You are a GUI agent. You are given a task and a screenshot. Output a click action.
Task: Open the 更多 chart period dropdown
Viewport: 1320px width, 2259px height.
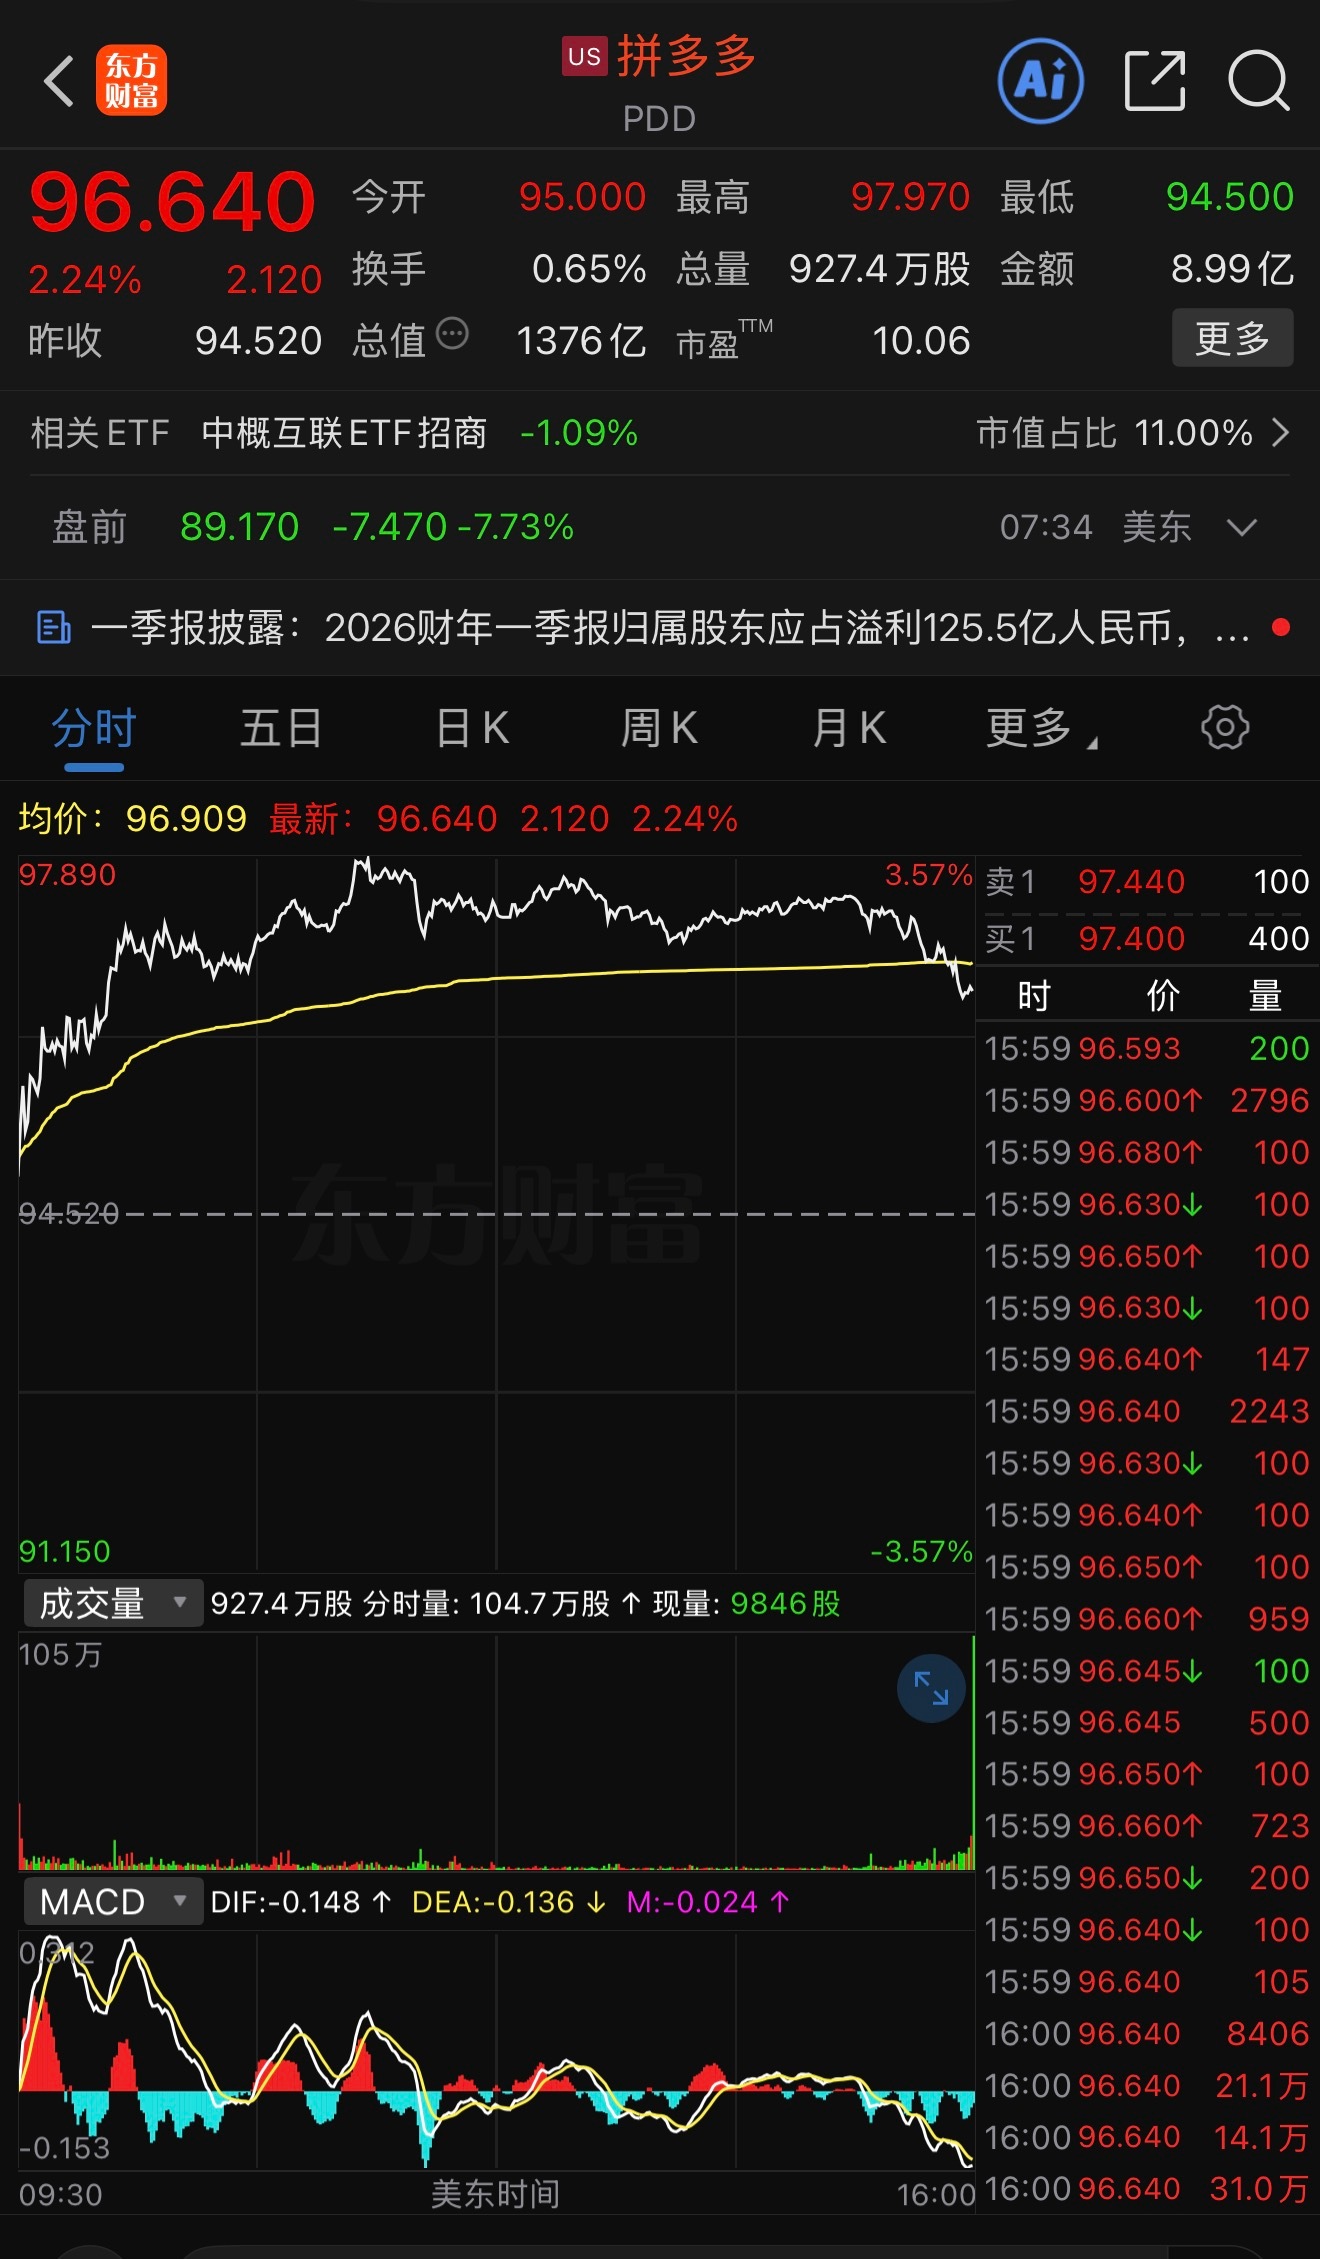[x=1041, y=728]
